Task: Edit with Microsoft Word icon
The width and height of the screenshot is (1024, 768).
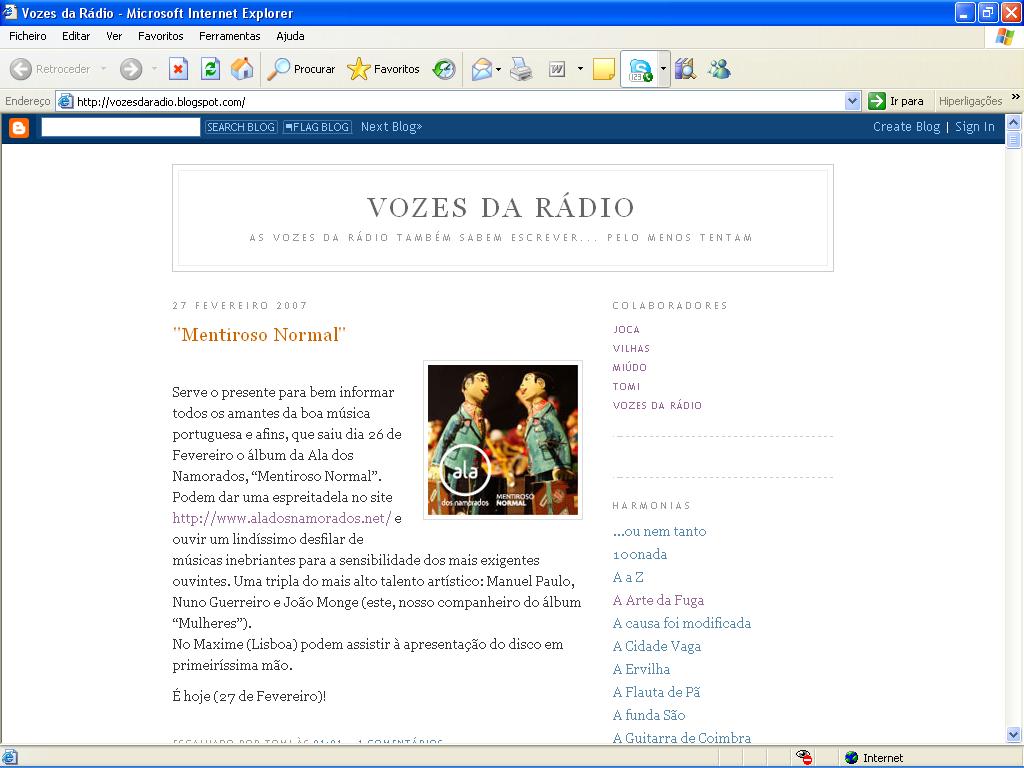Action: click(x=557, y=69)
